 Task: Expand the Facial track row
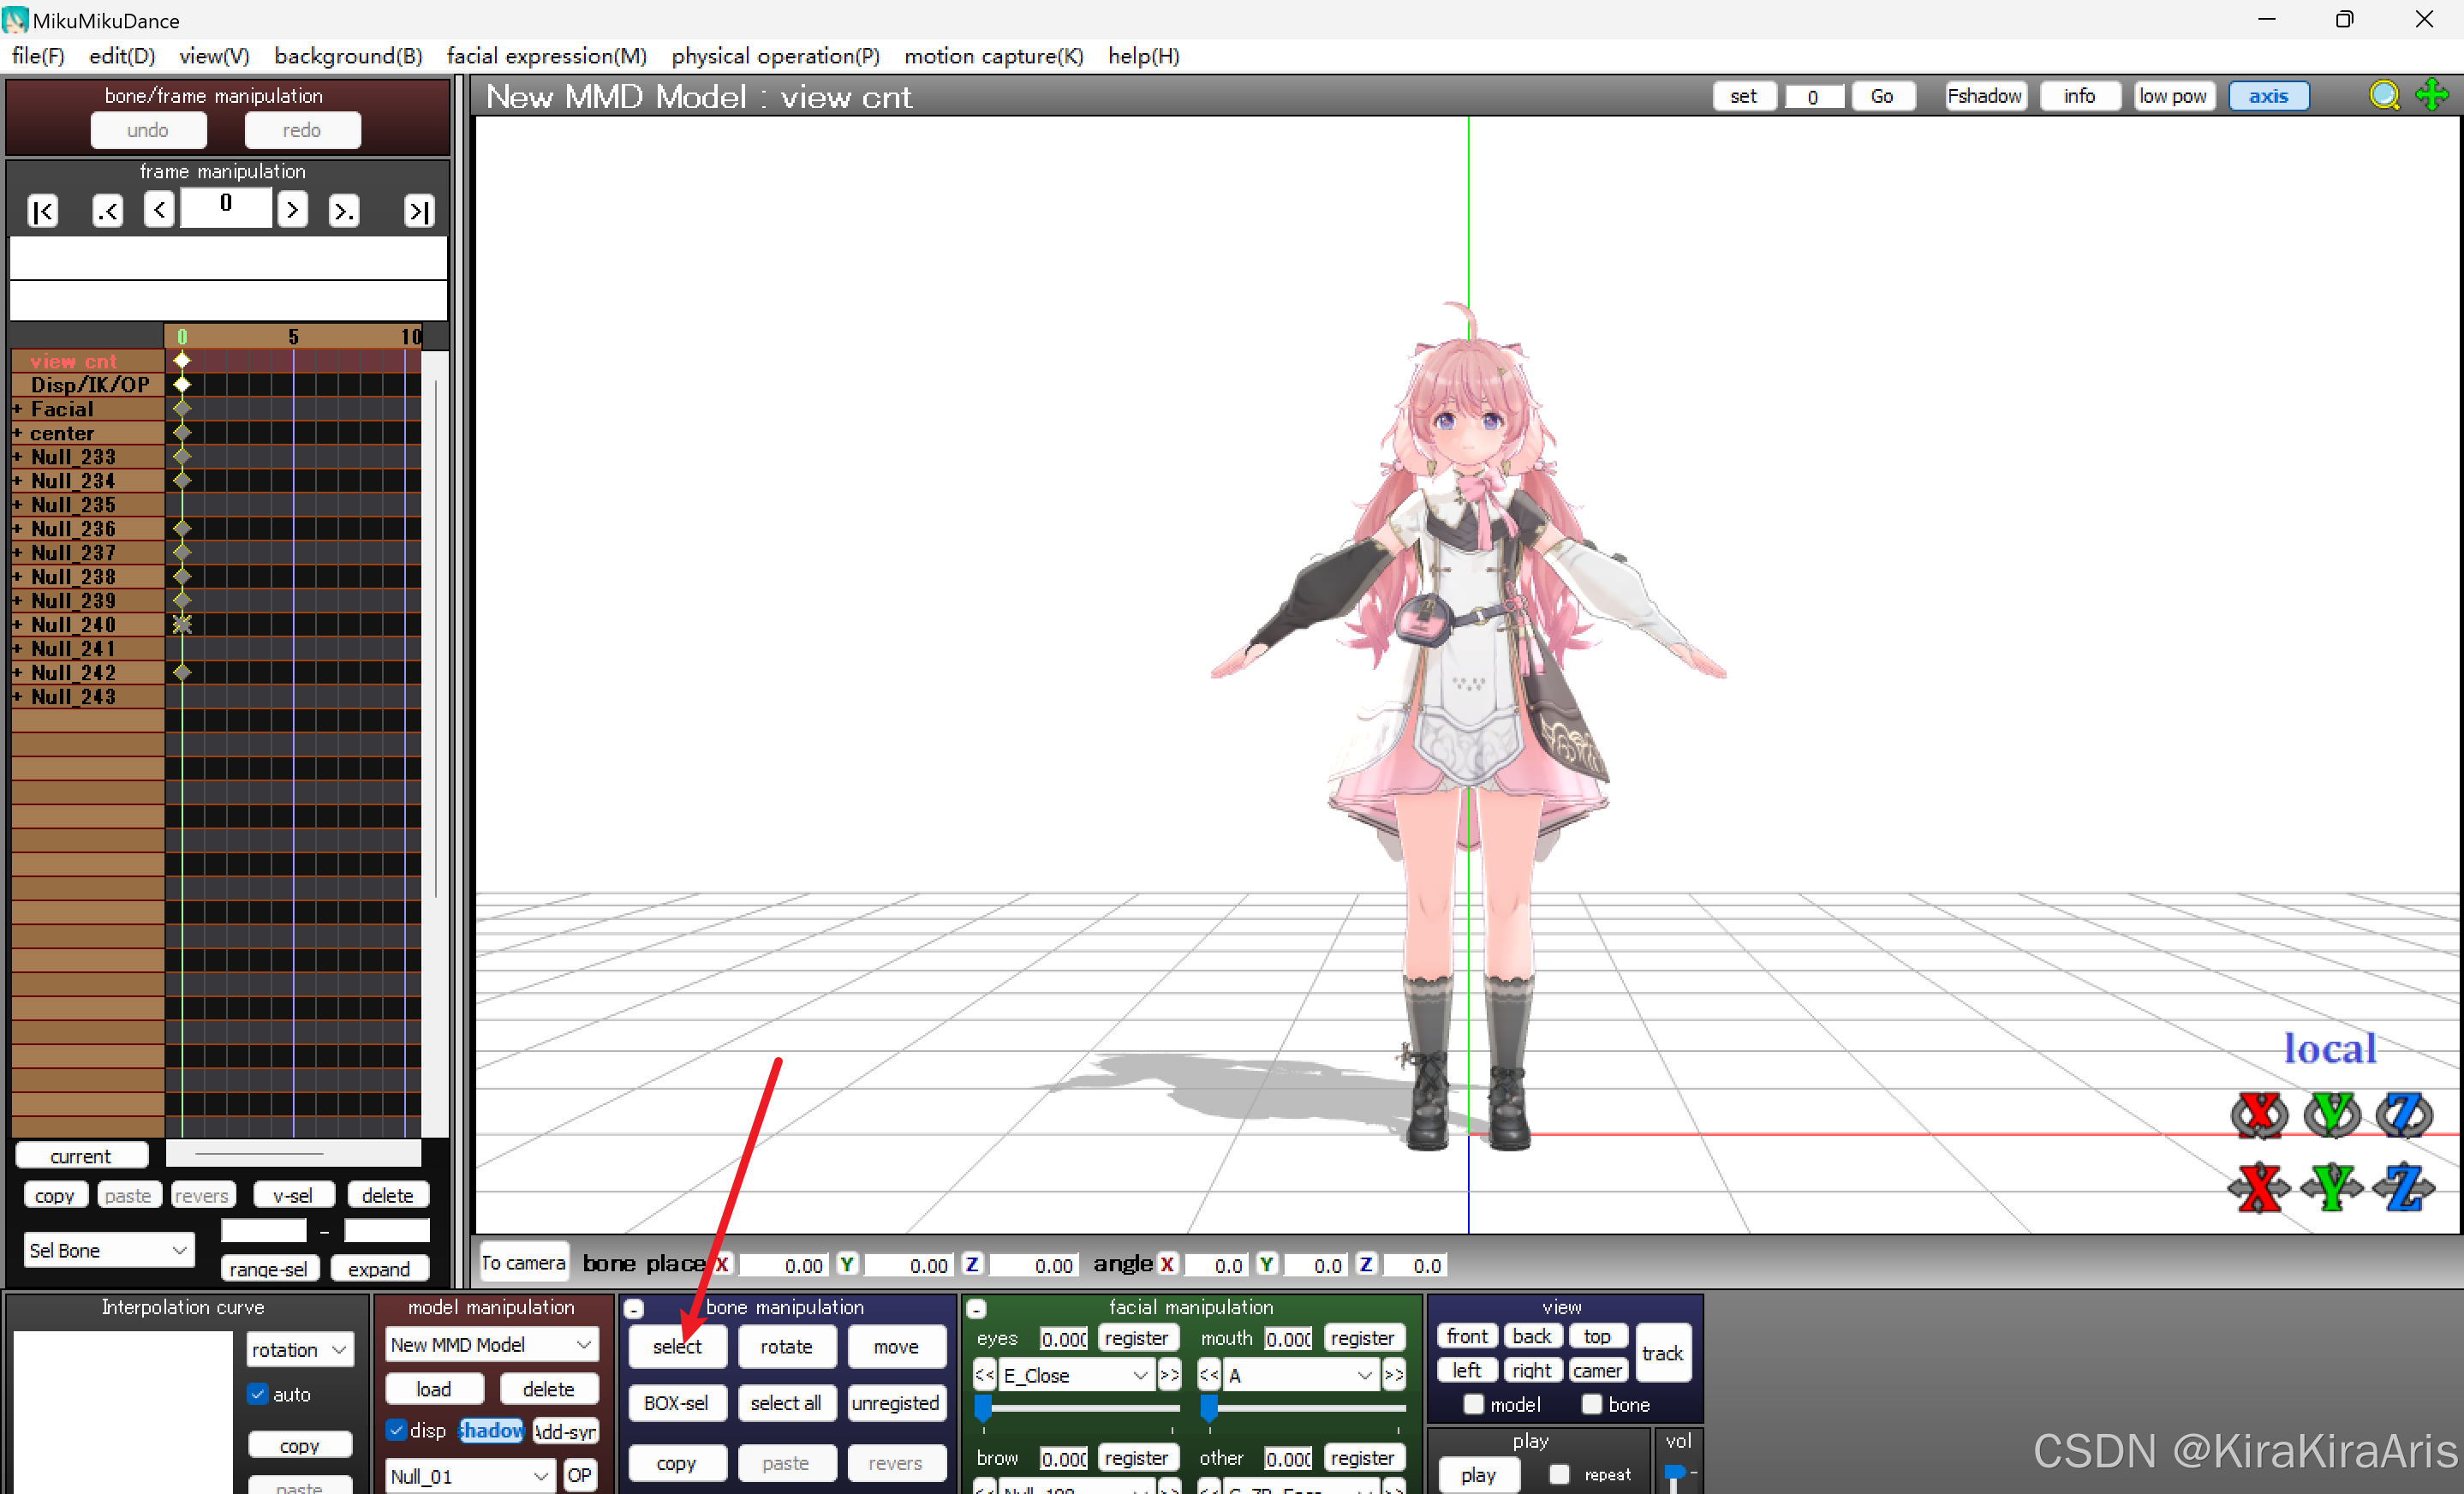coord(18,409)
